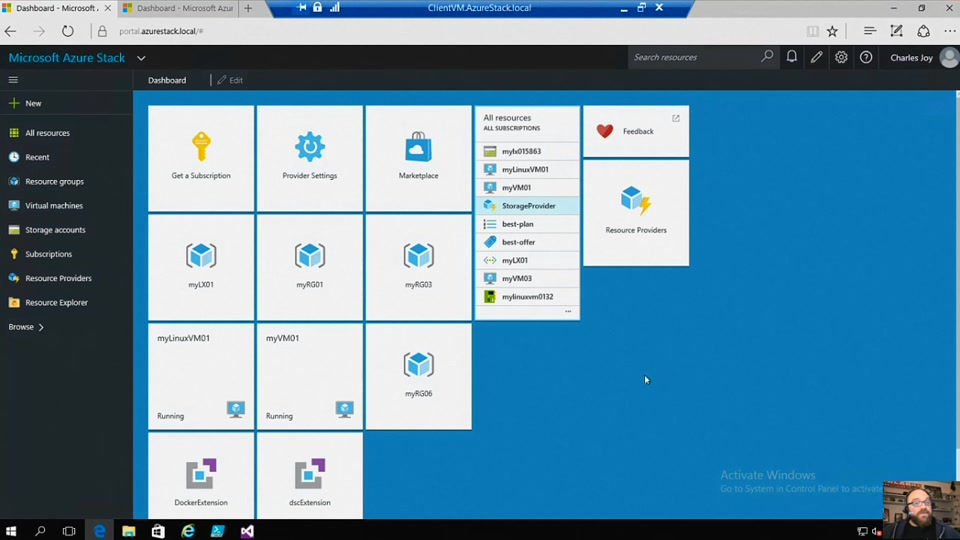Select mylx015863 in All resources list
This screenshot has height=540, width=960.
pos(527,151)
